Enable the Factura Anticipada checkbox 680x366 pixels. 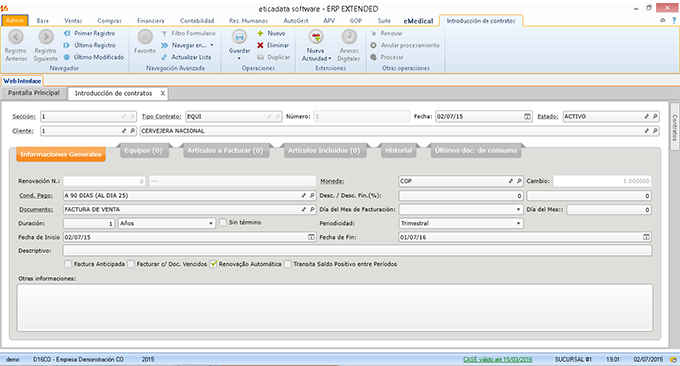(x=68, y=264)
